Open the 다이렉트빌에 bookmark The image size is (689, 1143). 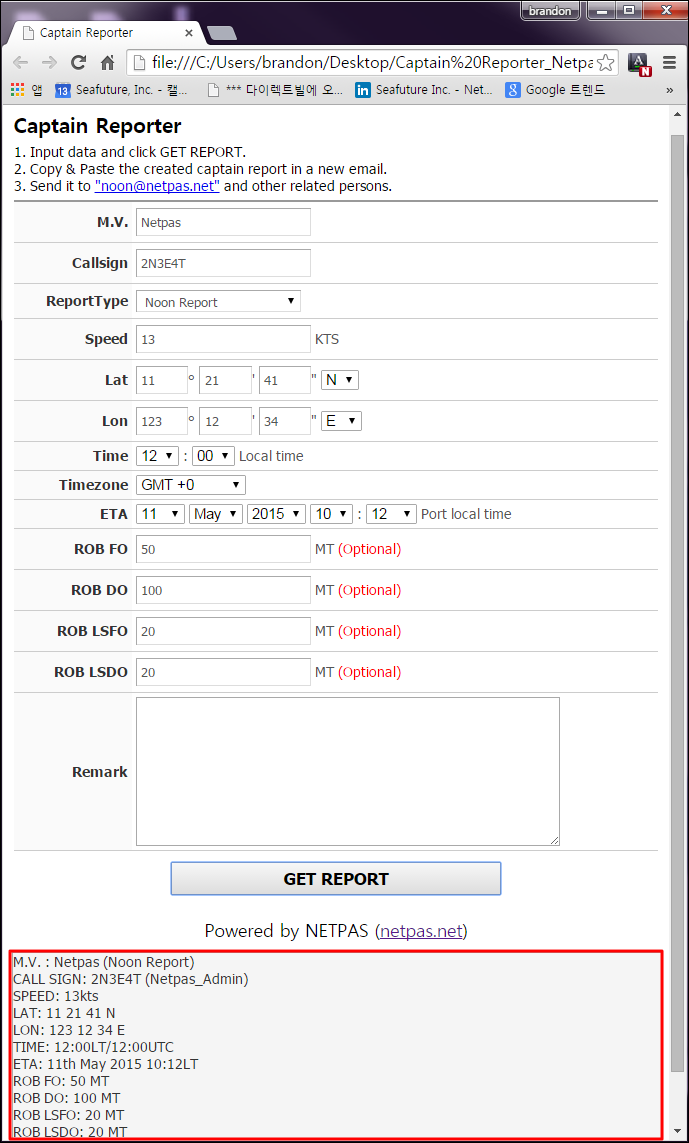276,90
